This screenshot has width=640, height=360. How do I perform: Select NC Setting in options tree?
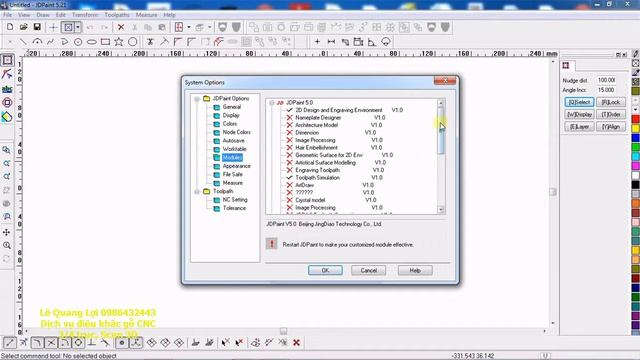pyautogui.click(x=235, y=200)
